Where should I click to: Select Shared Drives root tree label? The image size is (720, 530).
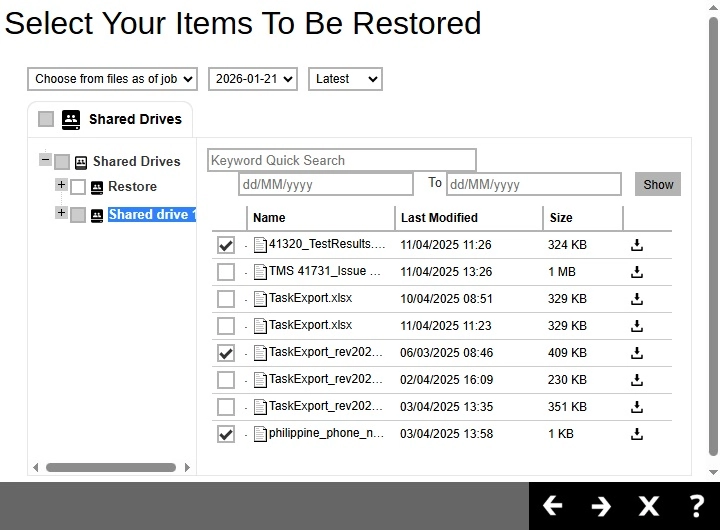tap(136, 162)
